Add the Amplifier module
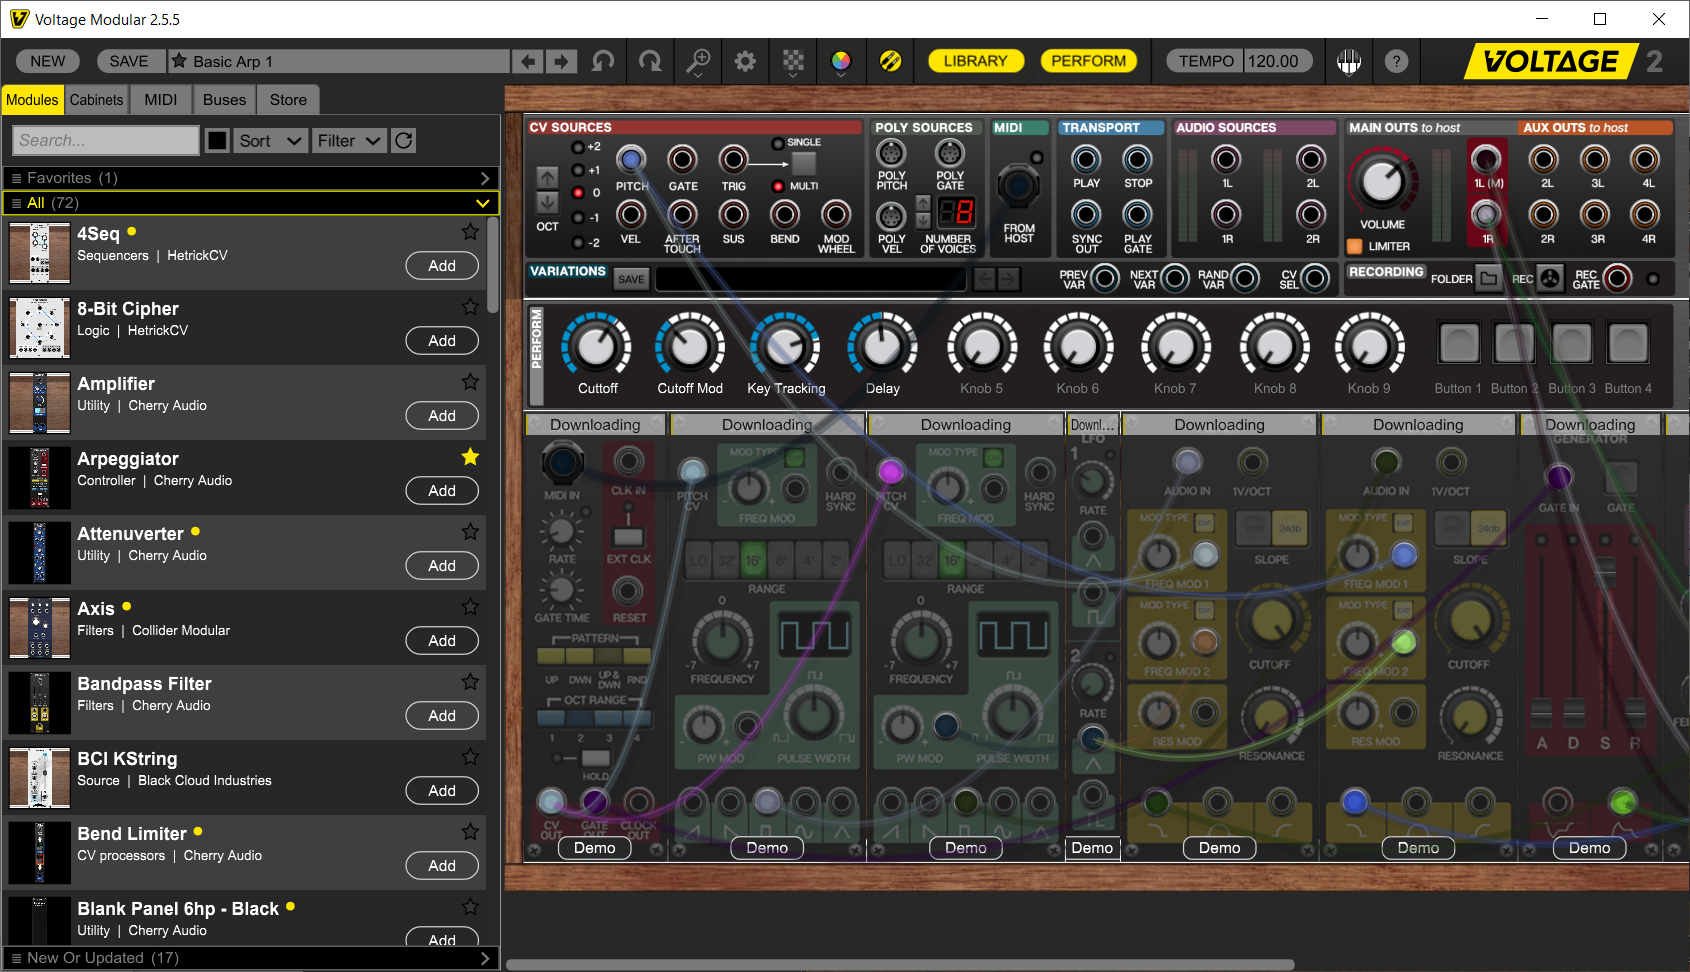 click(442, 416)
